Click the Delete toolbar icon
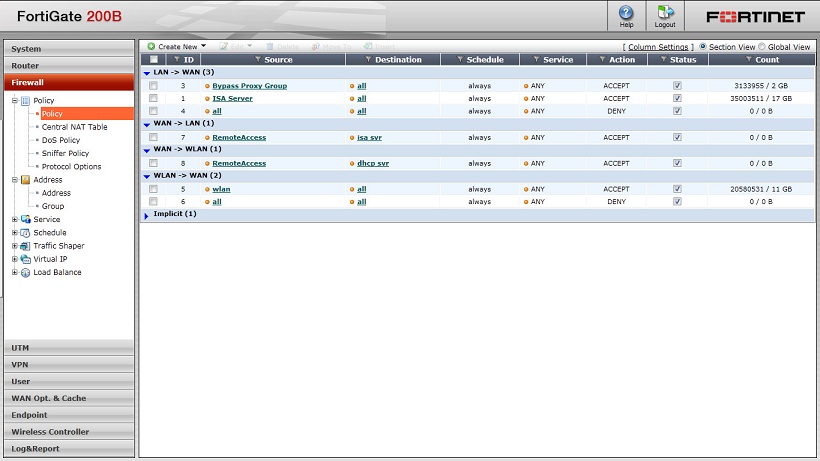 (270, 47)
